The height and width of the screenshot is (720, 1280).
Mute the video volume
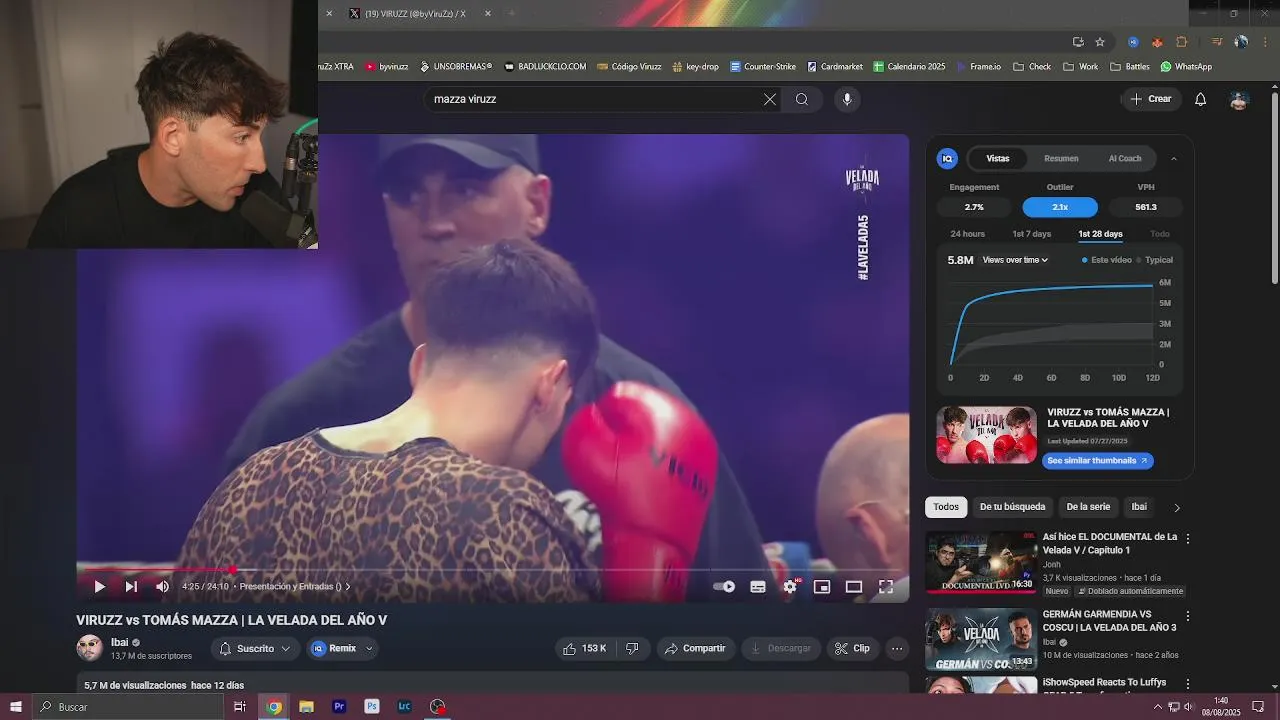coord(163,587)
